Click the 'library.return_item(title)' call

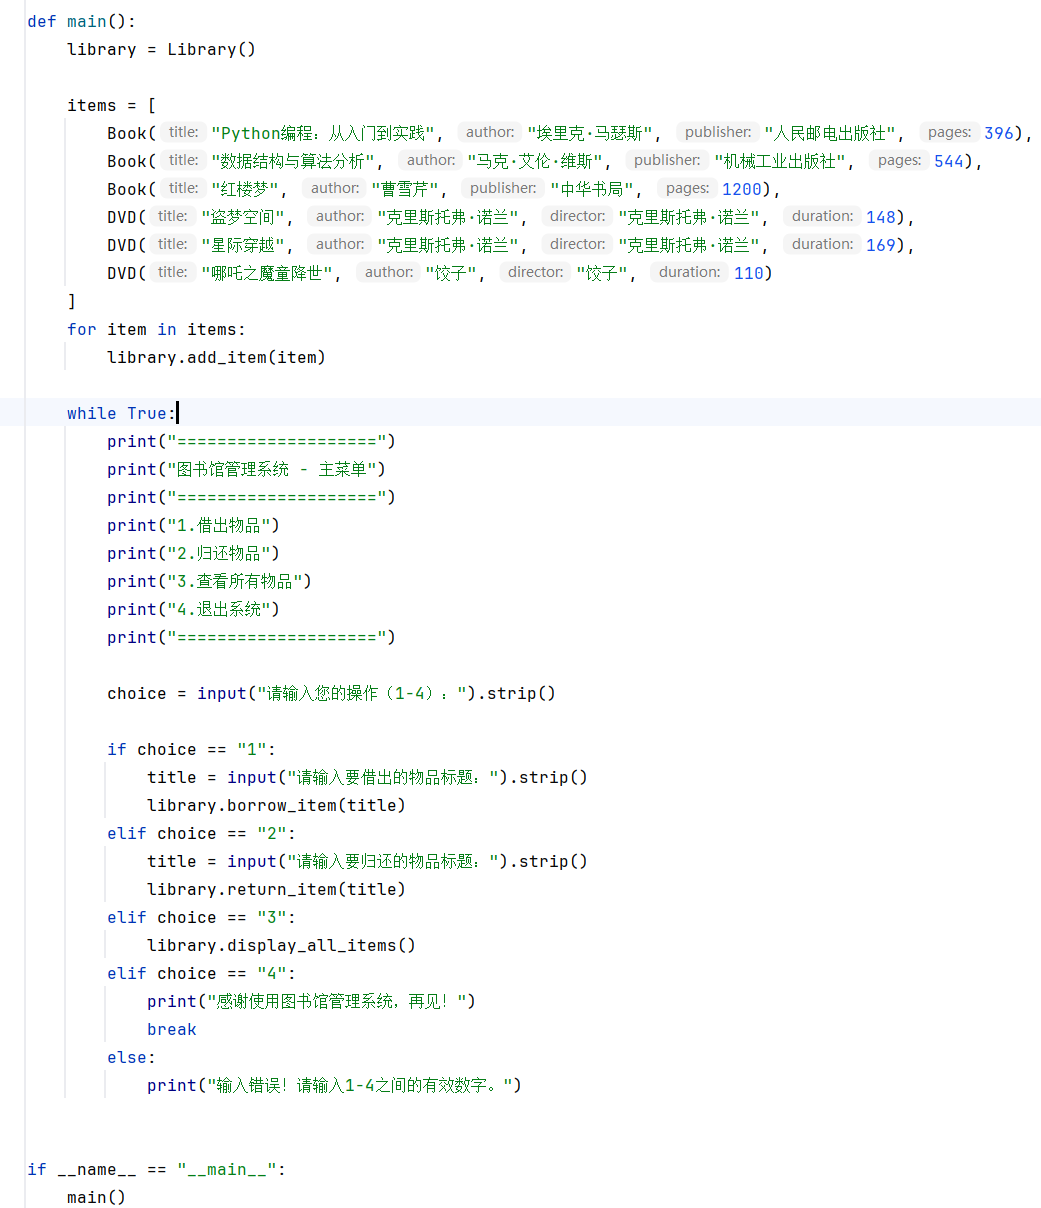tap(277, 889)
